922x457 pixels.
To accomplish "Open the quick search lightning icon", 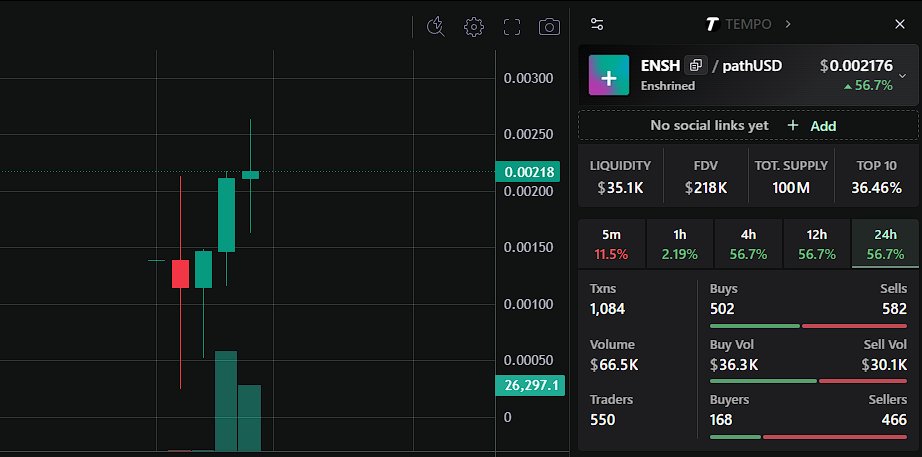I will pos(435,26).
